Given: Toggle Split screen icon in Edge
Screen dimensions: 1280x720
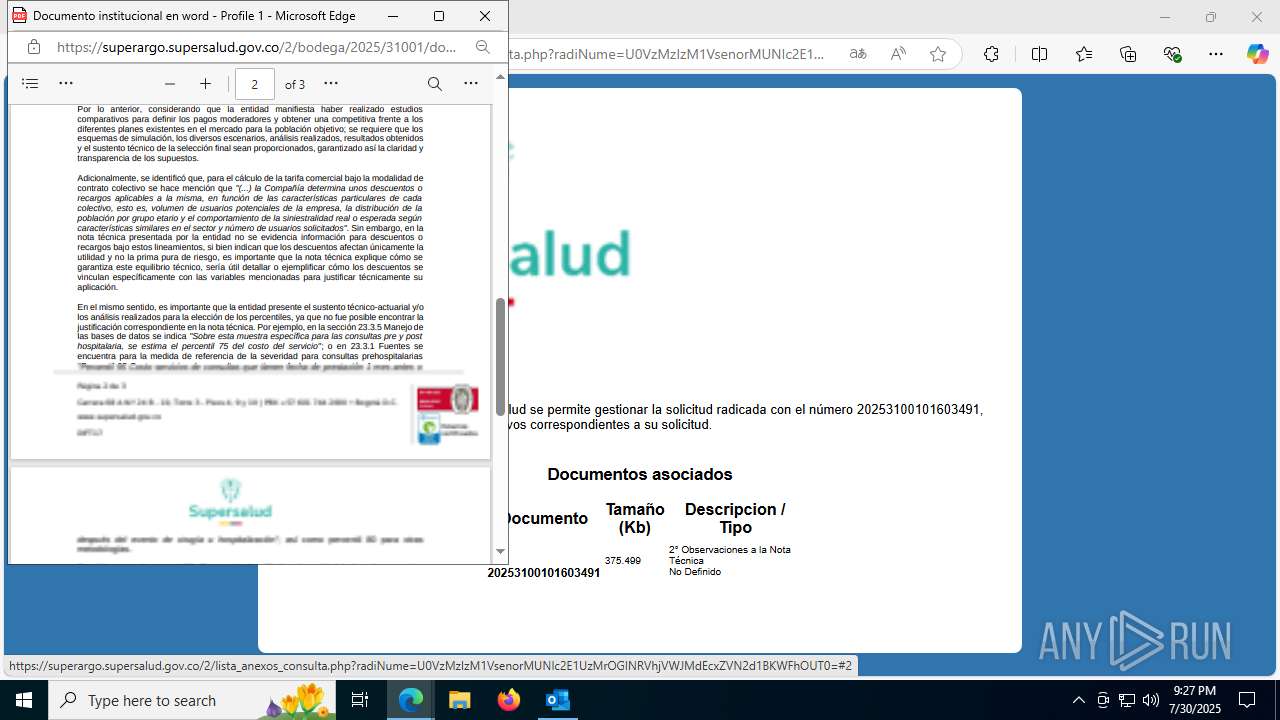Looking at the screenshot, I should pyautogui.click(x=1039, y=54).
